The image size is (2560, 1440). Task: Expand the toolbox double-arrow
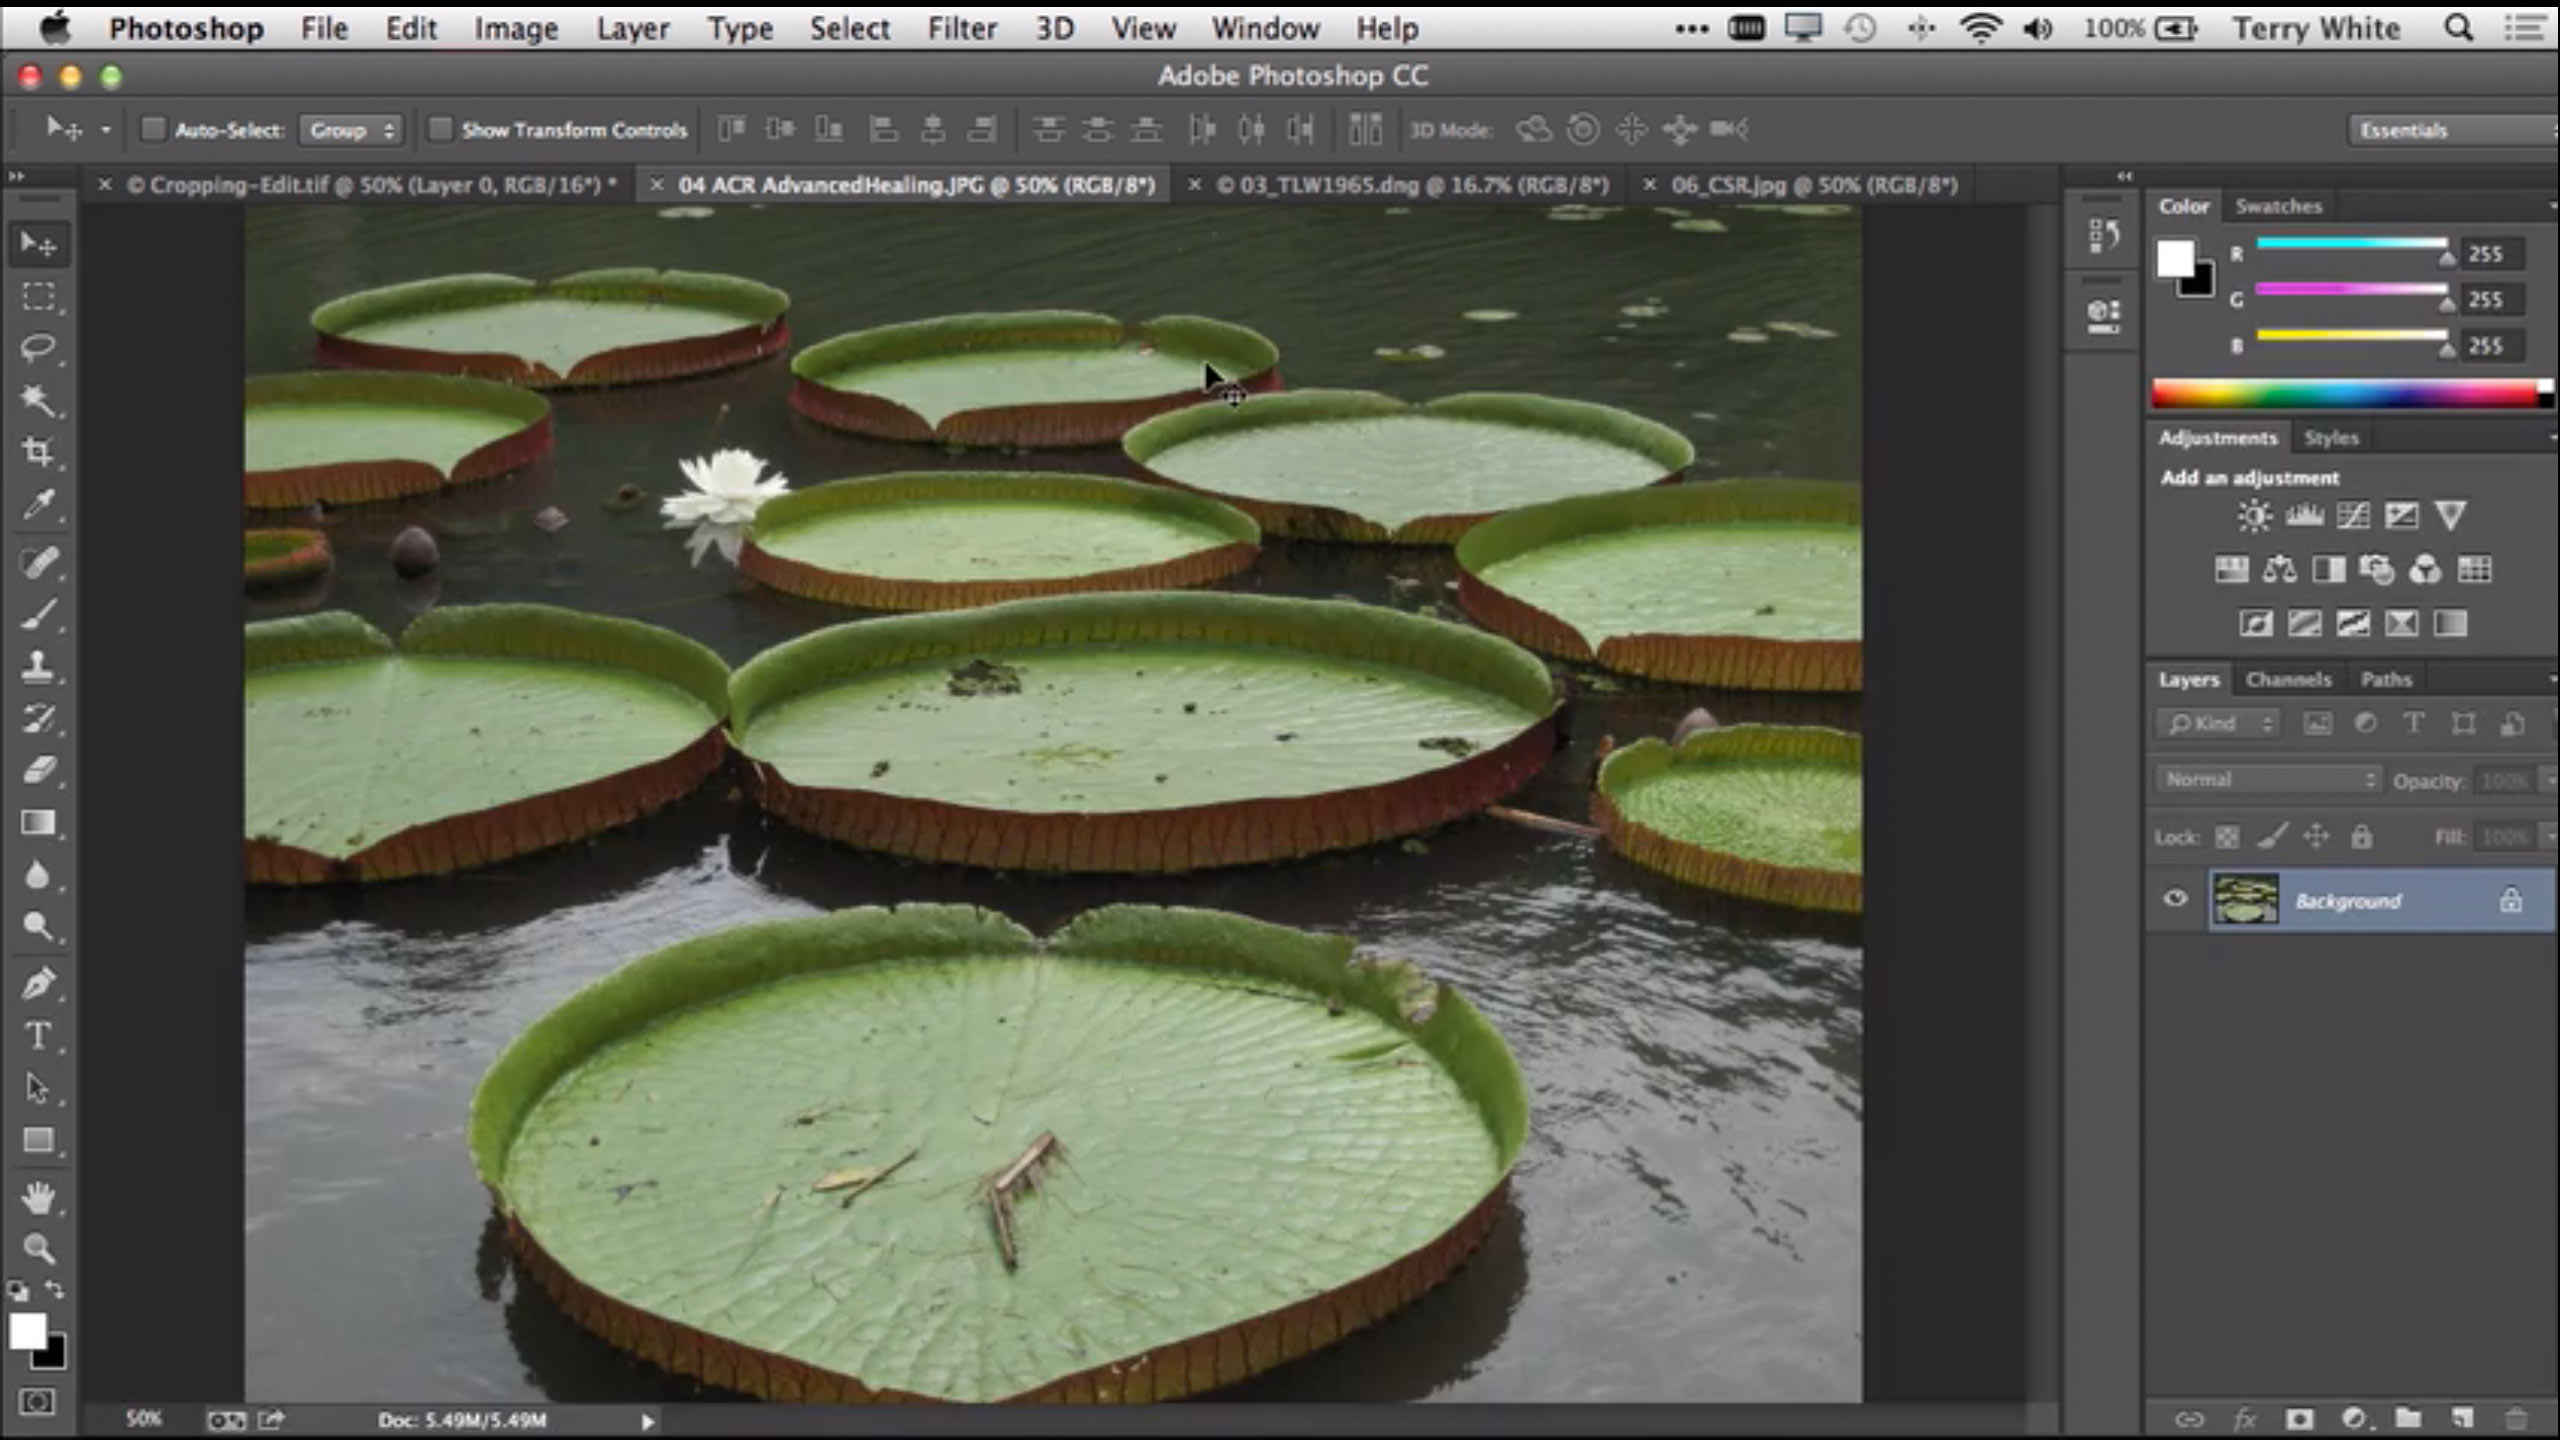coord(17,176)
